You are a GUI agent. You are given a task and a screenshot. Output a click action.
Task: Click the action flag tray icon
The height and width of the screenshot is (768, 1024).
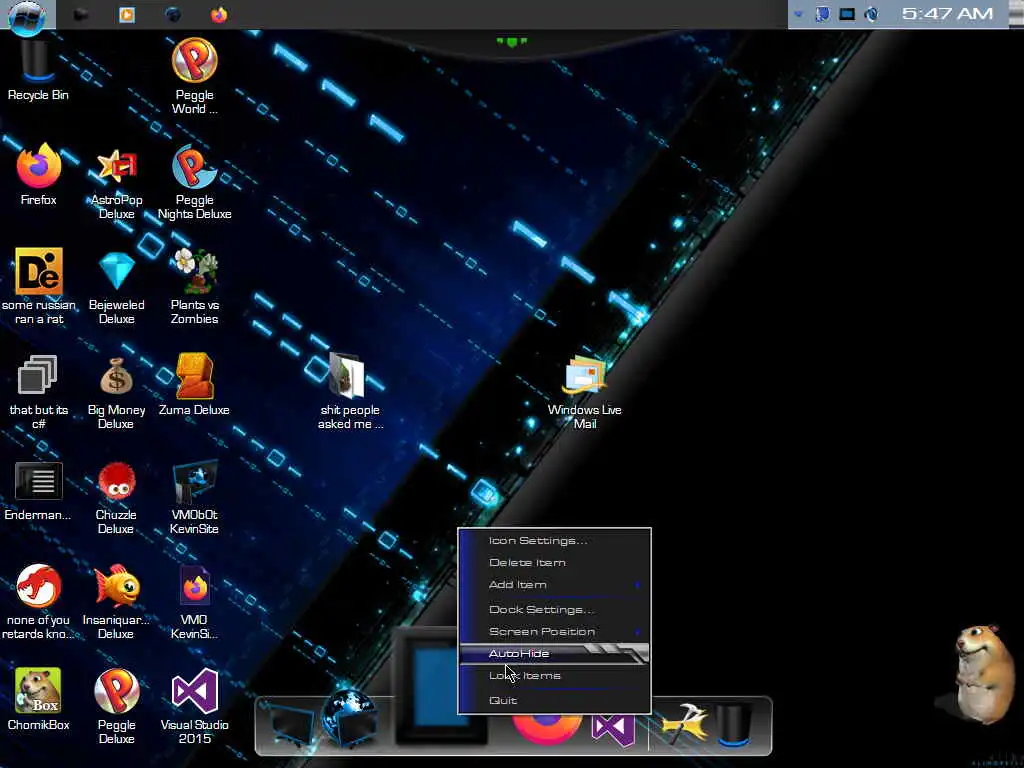point(822,14)
